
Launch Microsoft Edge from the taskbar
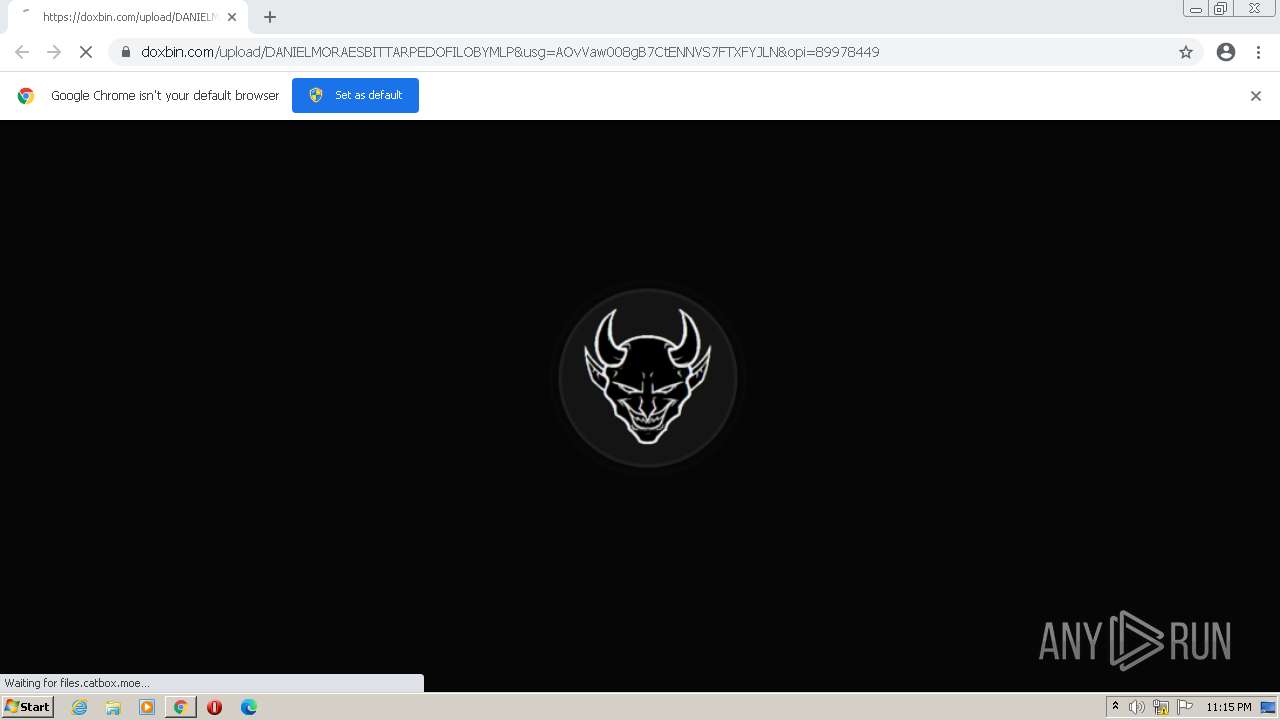[x=249, y=707]
